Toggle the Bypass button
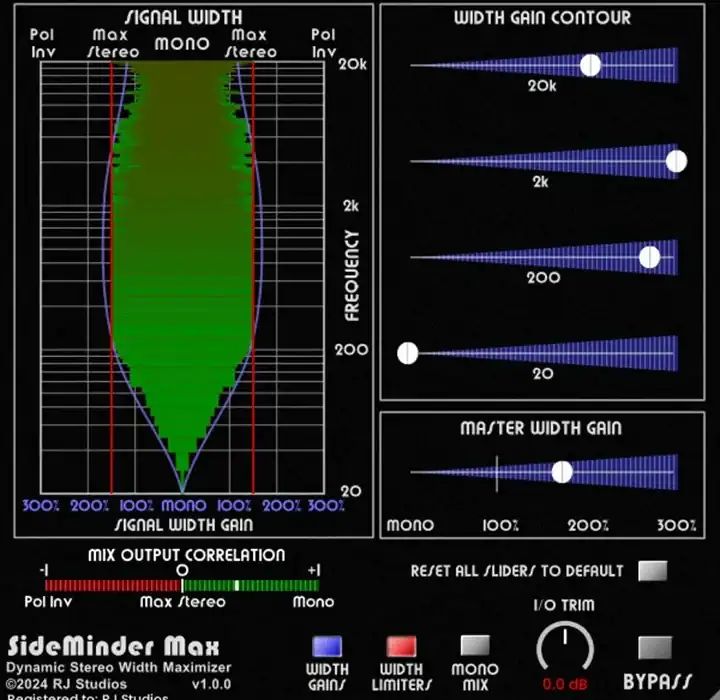 (655, 647)
